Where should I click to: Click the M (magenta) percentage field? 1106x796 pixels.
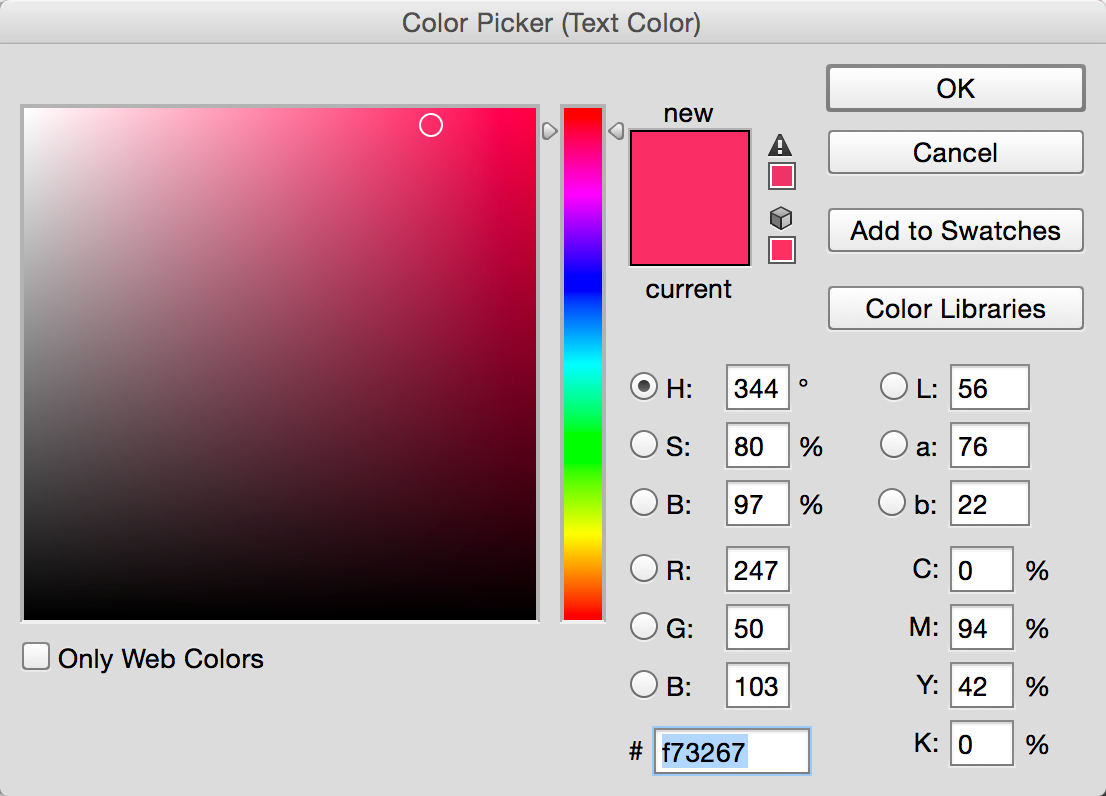pos(981,627)
